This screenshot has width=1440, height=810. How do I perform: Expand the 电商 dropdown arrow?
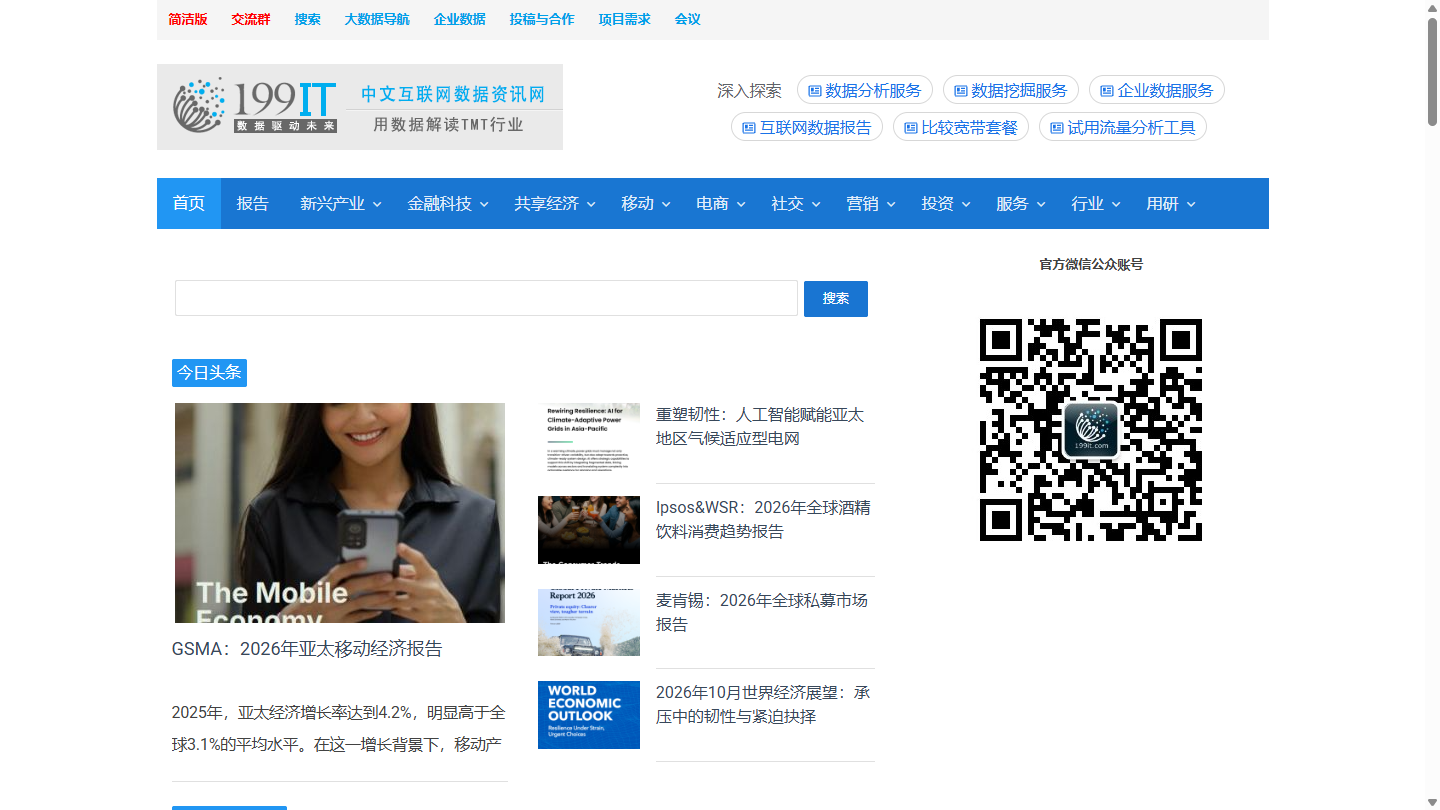[x=741, y=204]
